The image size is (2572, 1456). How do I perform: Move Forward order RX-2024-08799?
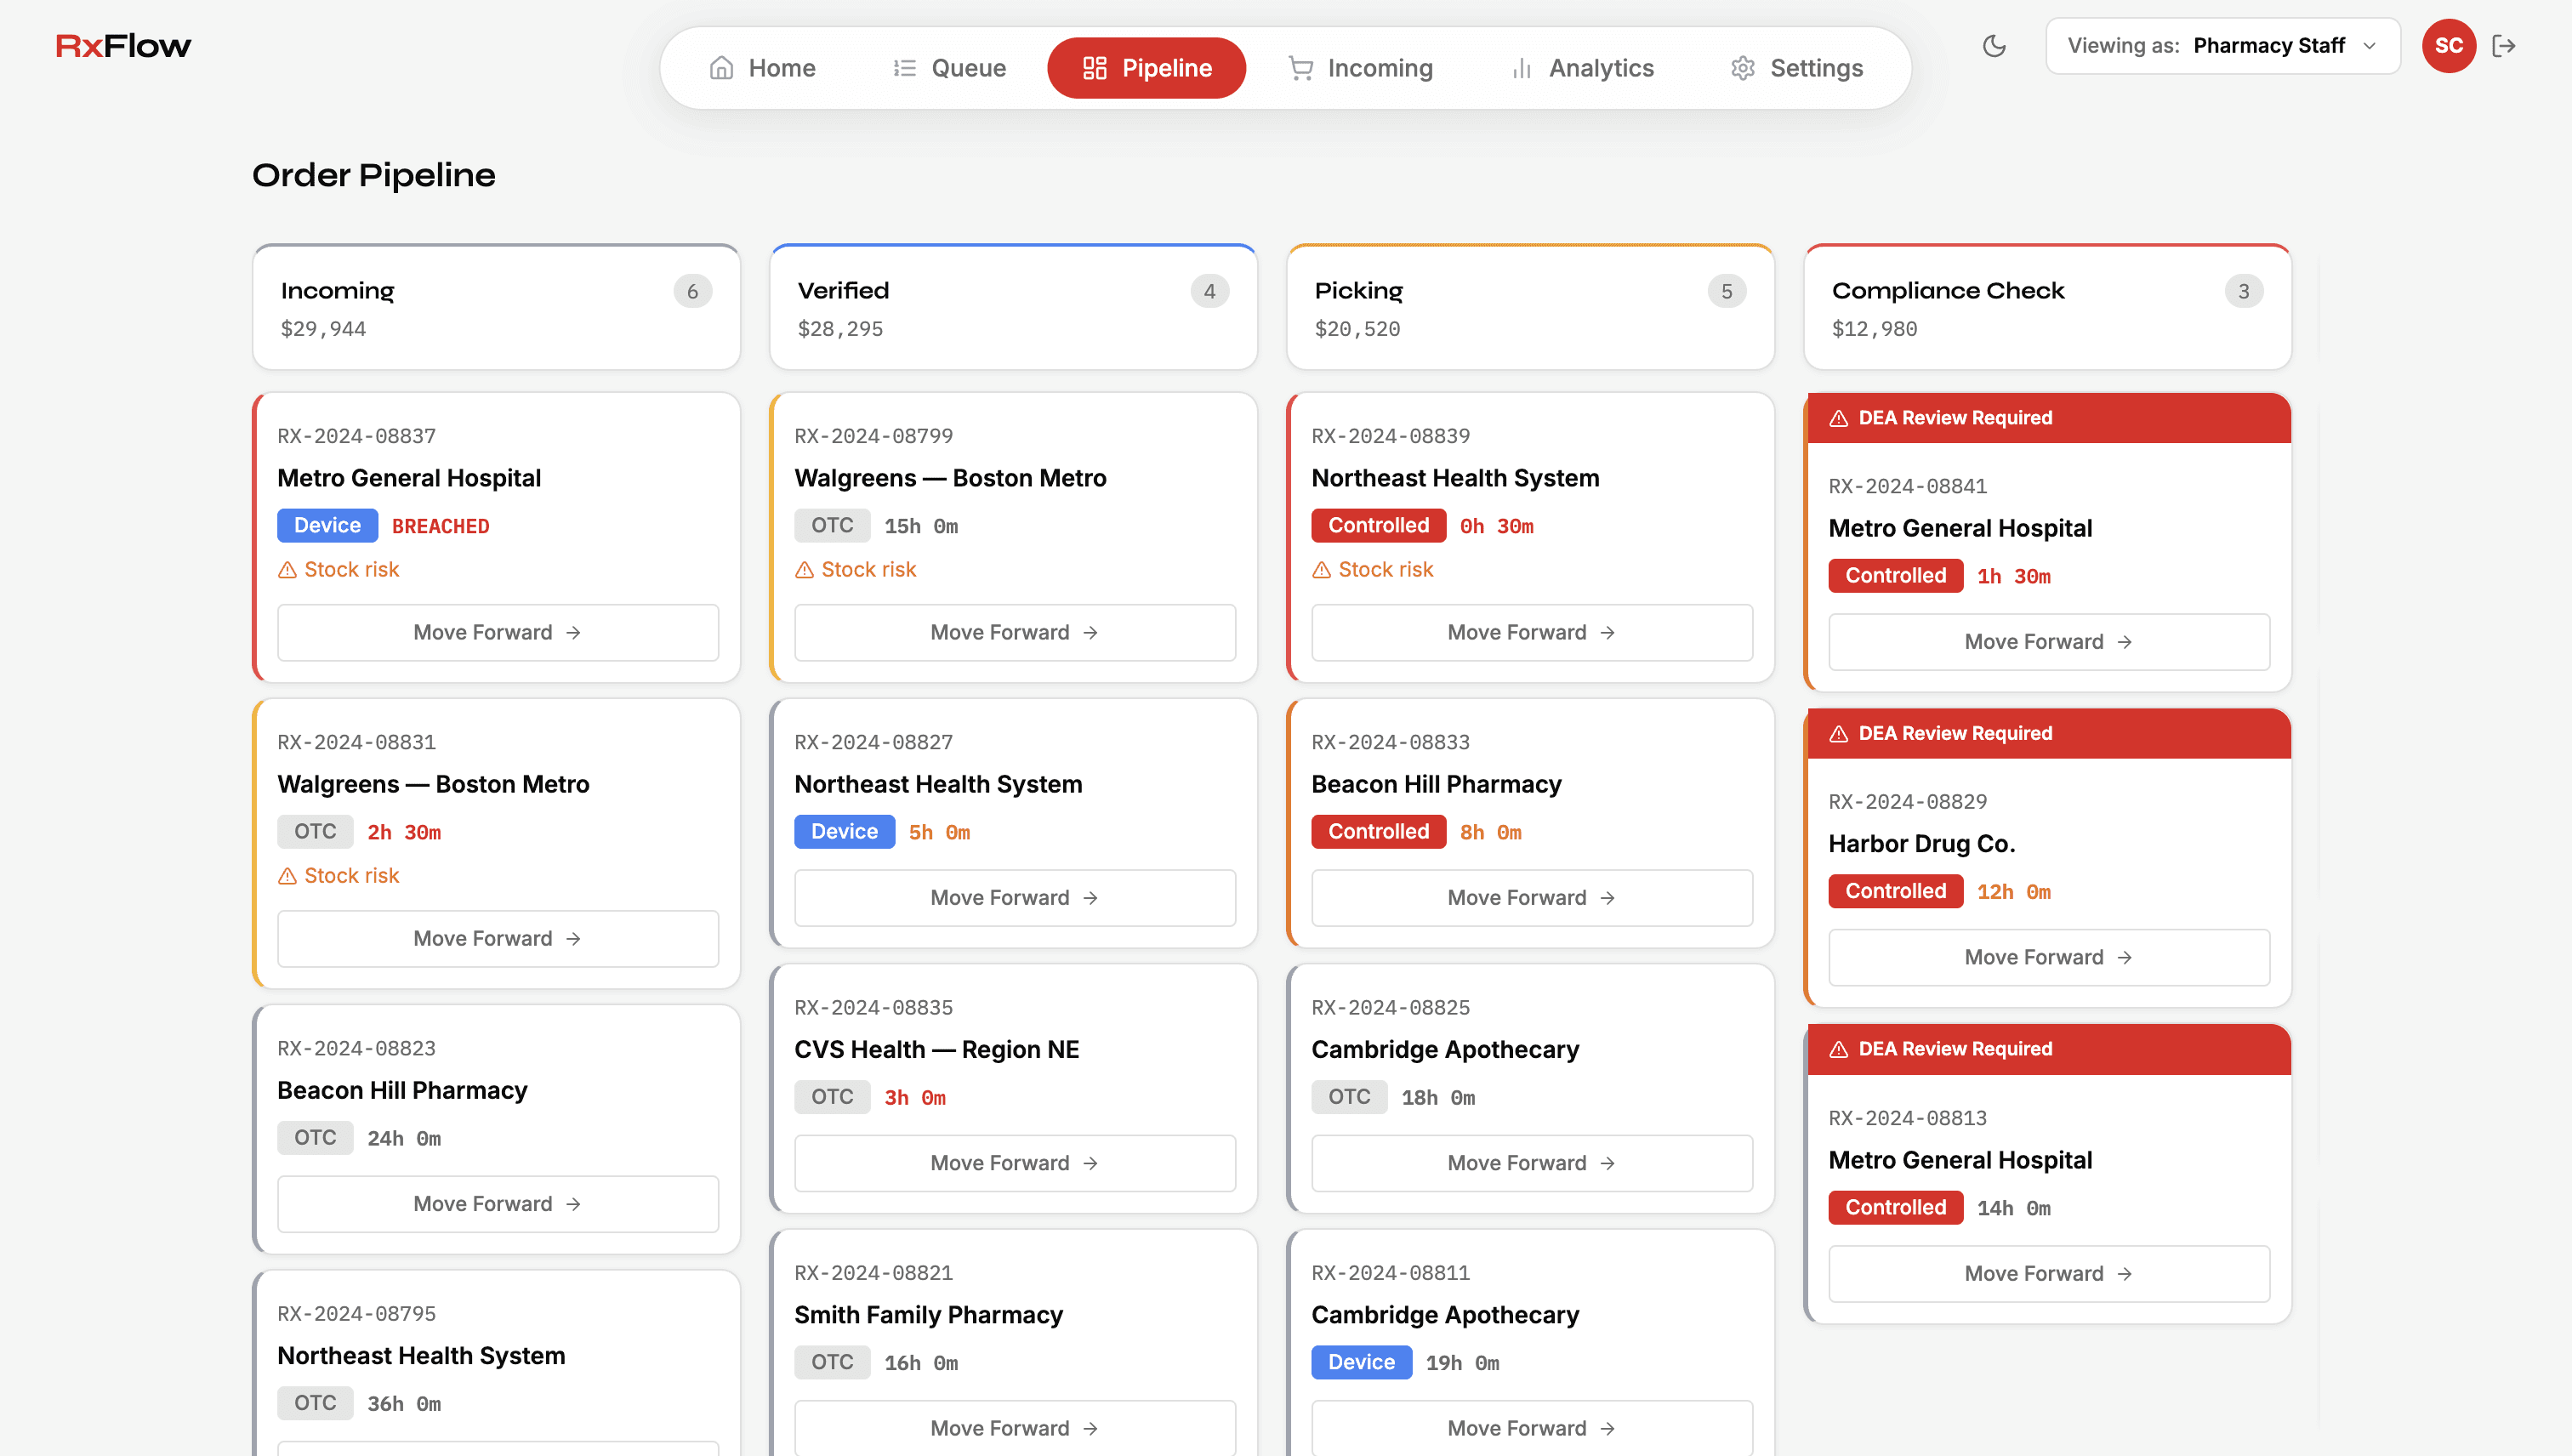coord(1014,632)
